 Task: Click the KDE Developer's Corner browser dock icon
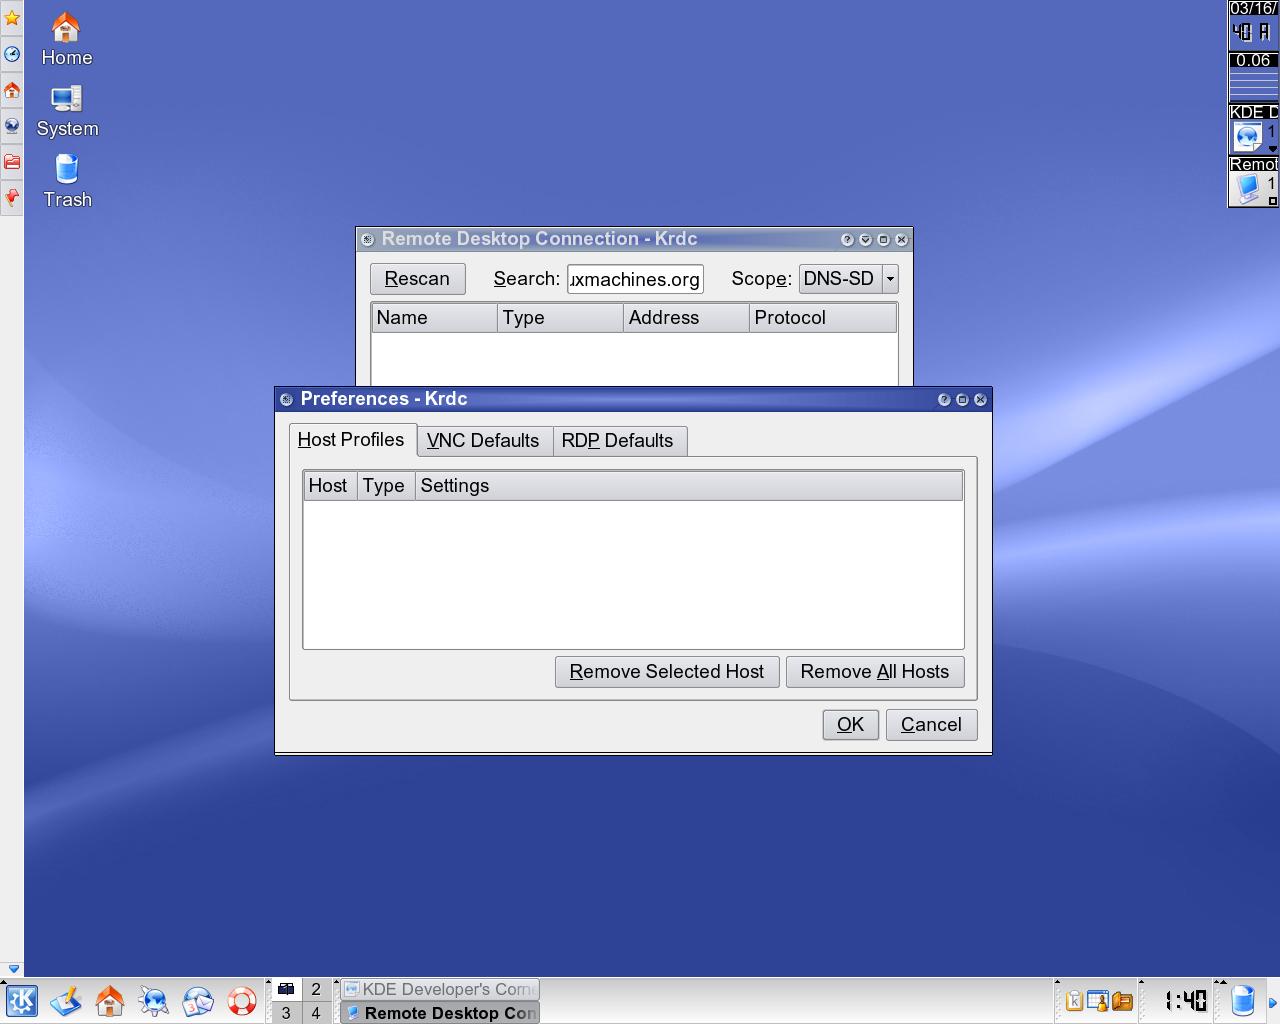pos(1248,137)
